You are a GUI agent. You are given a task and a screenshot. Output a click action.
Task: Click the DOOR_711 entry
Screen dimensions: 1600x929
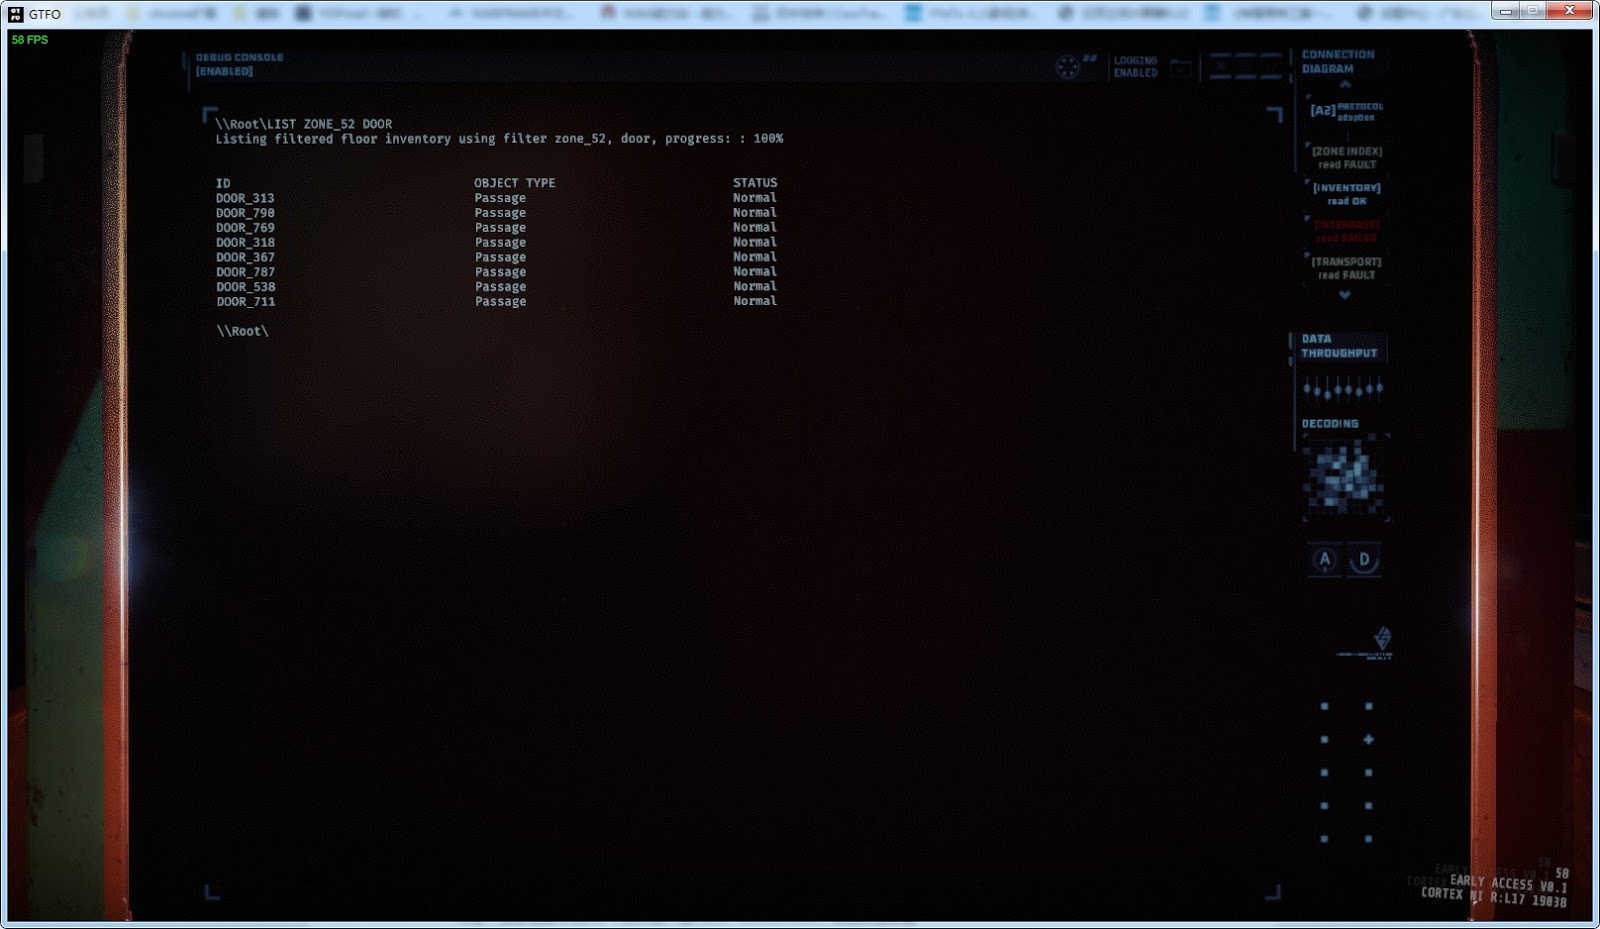pyautogui.click(x=245, y=301)
